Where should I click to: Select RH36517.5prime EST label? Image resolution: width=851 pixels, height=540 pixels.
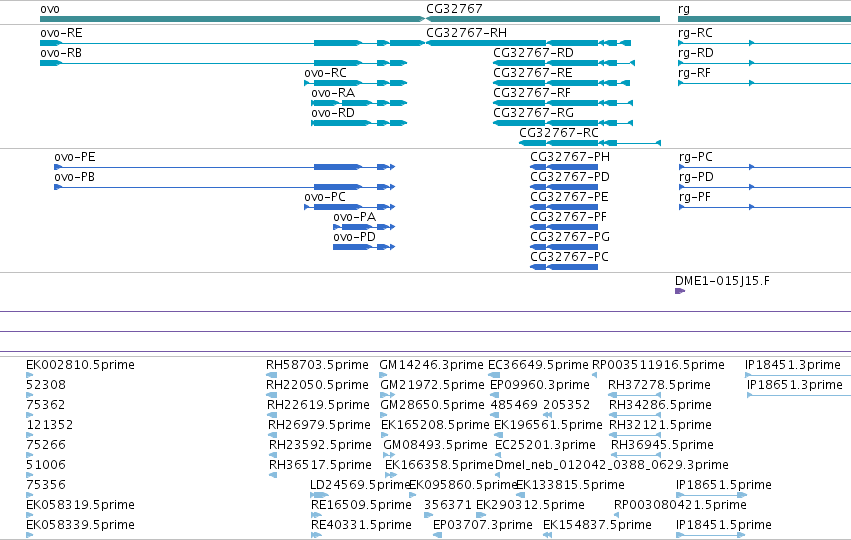(x=320, y=465)
